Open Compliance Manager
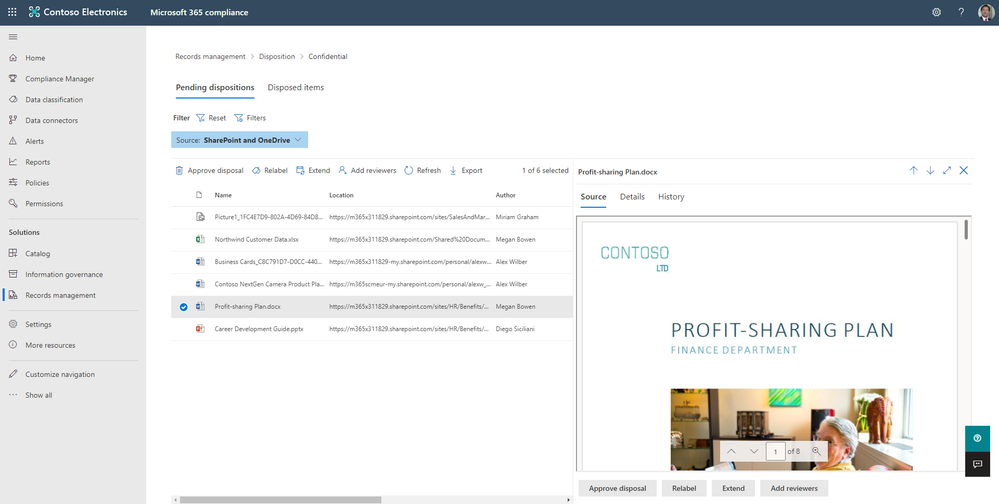 pos(59,79)
